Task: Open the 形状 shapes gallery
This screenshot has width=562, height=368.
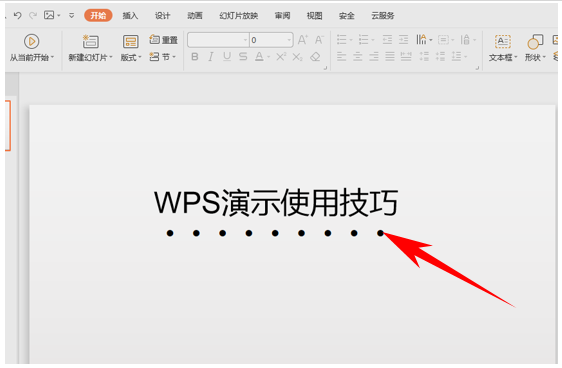Action: 535,48
